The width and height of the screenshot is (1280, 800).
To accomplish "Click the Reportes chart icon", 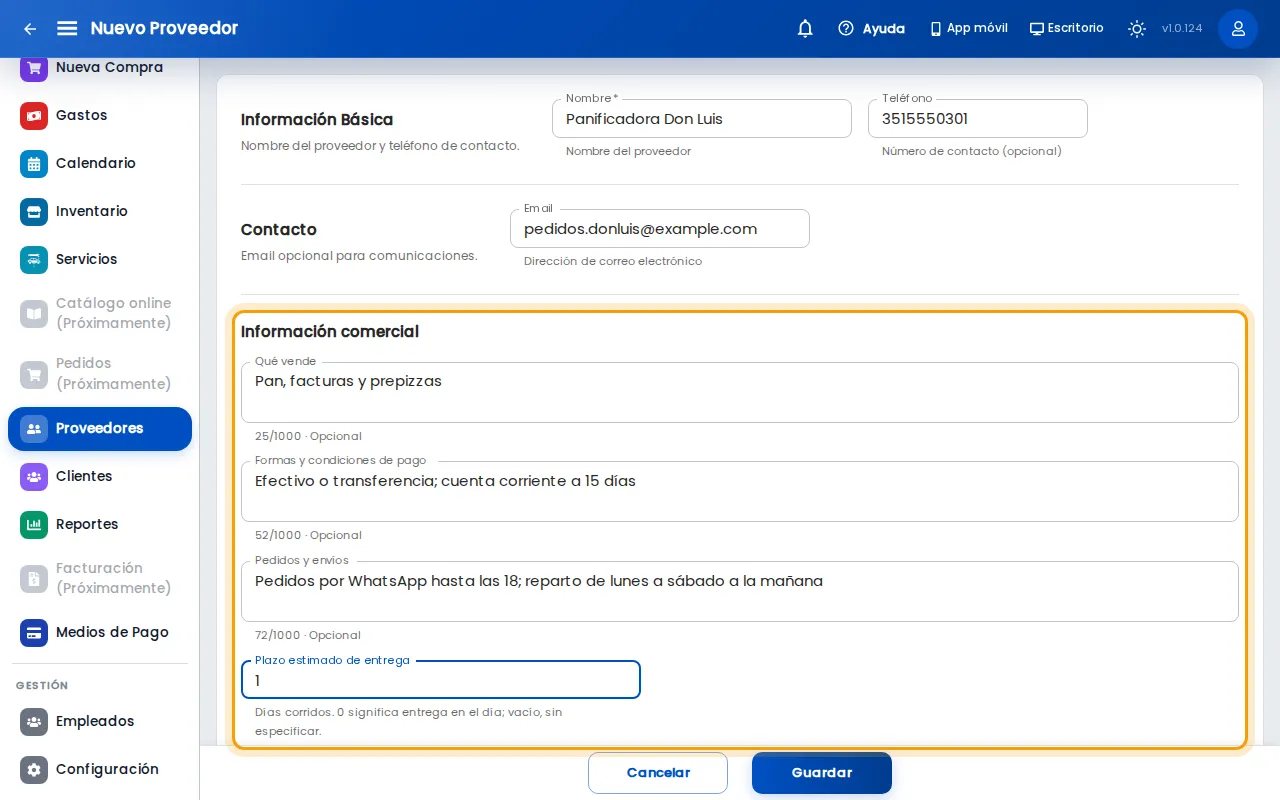I will (34, 525).
